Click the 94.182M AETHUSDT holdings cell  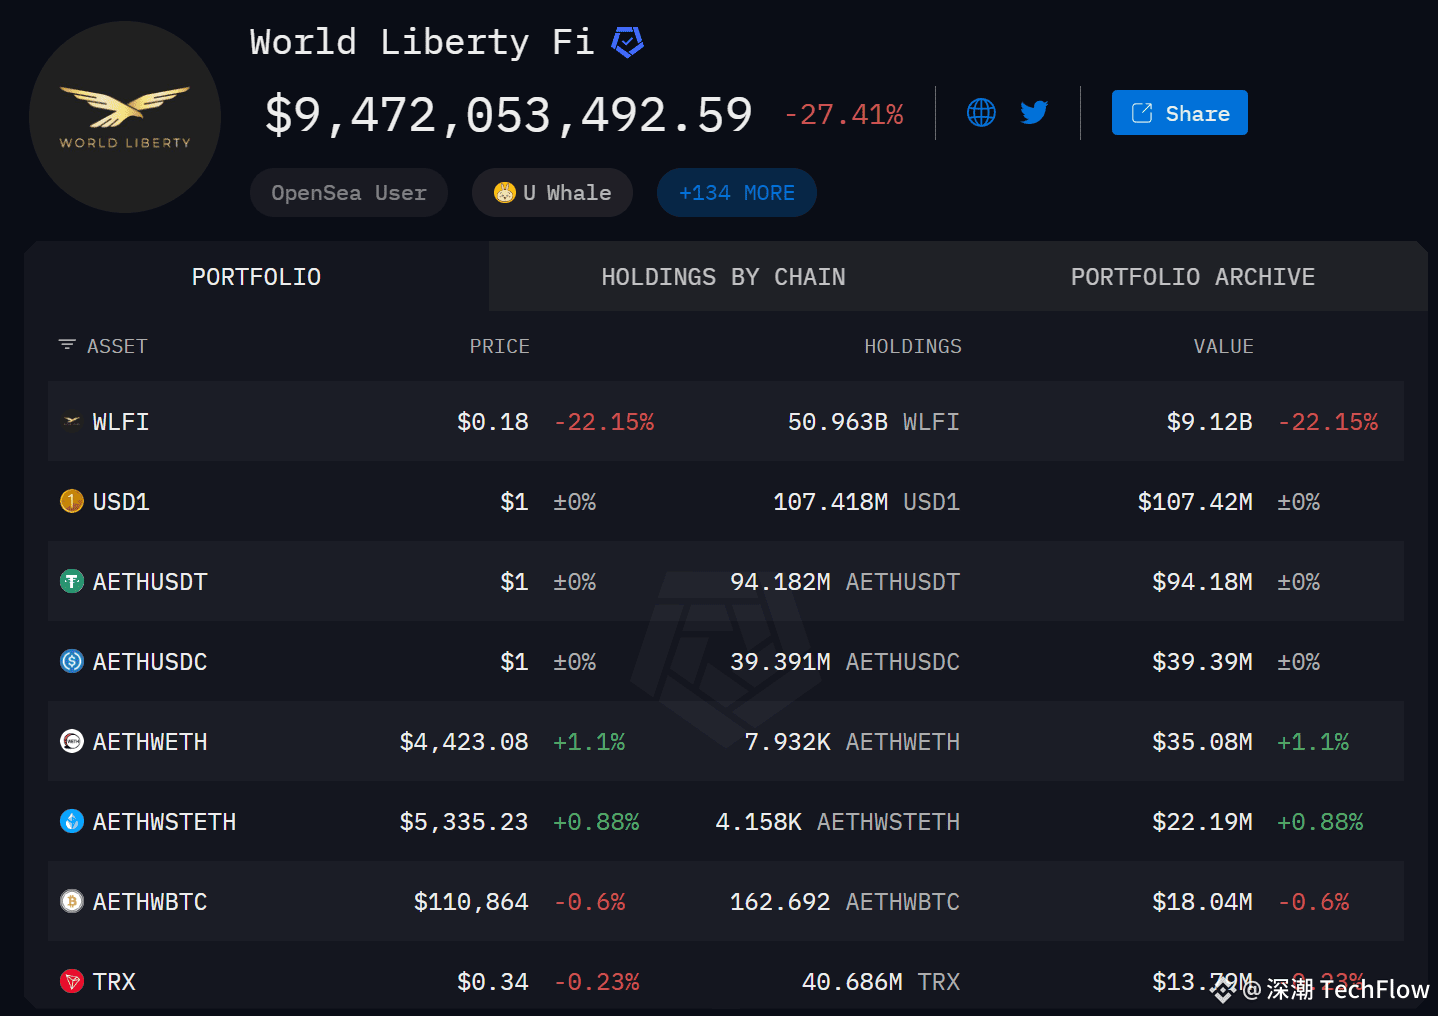click(845, 582)
